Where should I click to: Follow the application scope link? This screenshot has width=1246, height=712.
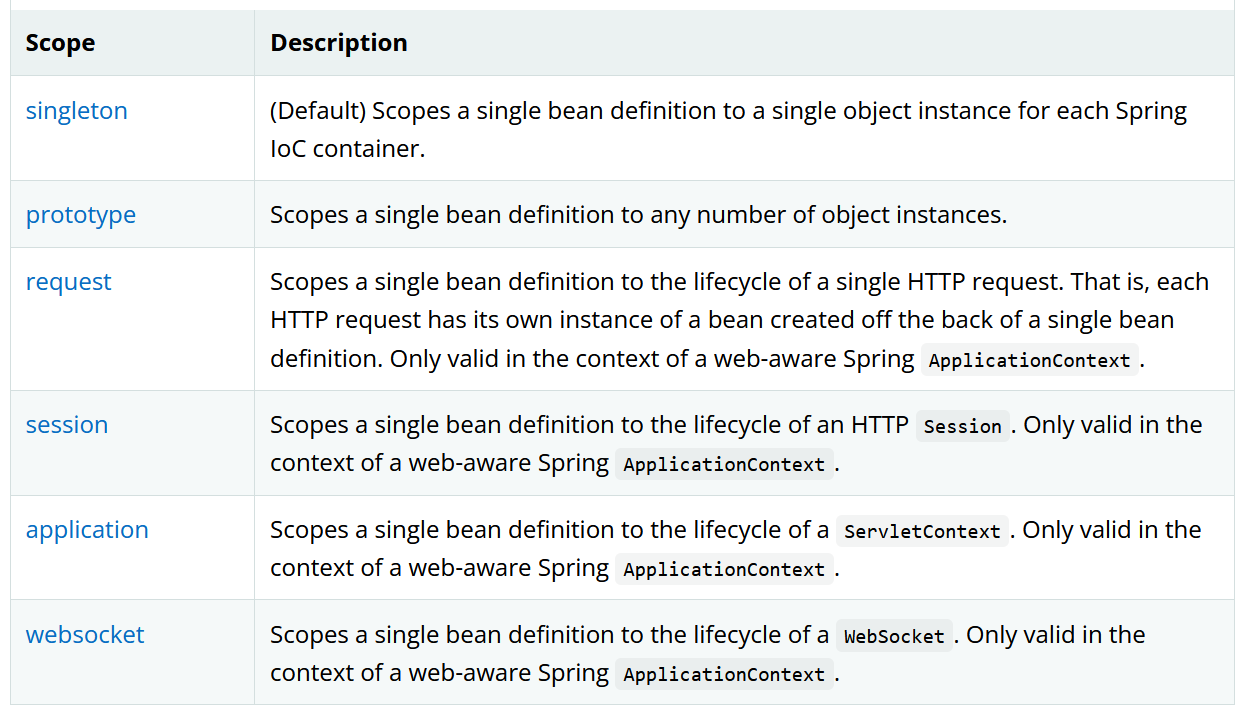[x=87, y=530]
